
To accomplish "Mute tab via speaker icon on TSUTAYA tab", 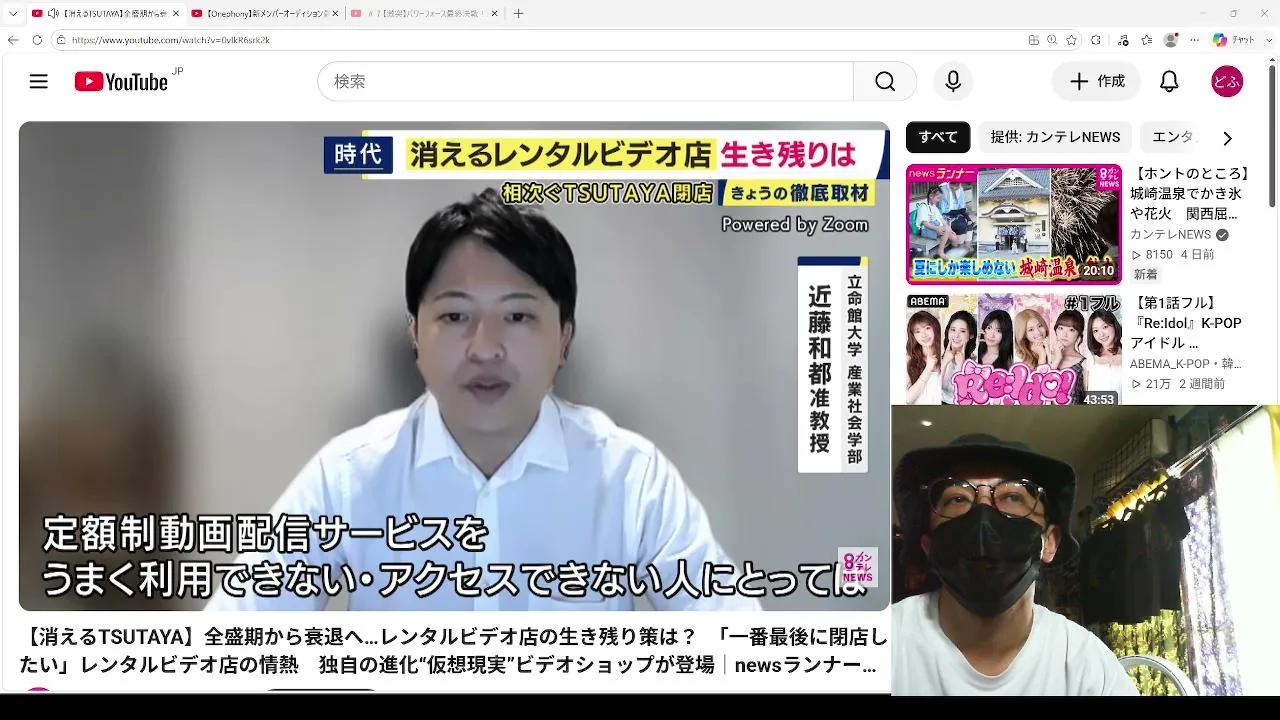I will point(52,14).
